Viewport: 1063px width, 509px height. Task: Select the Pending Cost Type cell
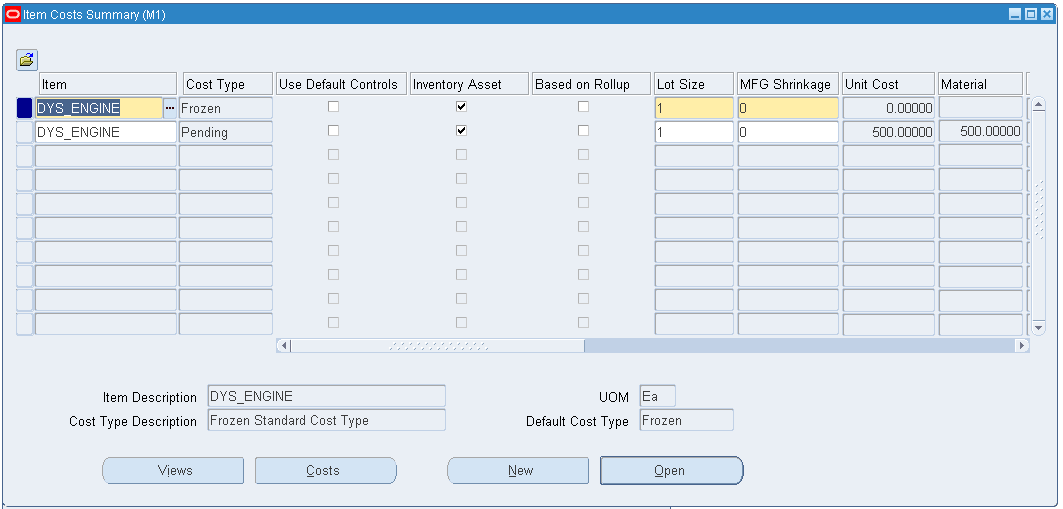point(226,132)
